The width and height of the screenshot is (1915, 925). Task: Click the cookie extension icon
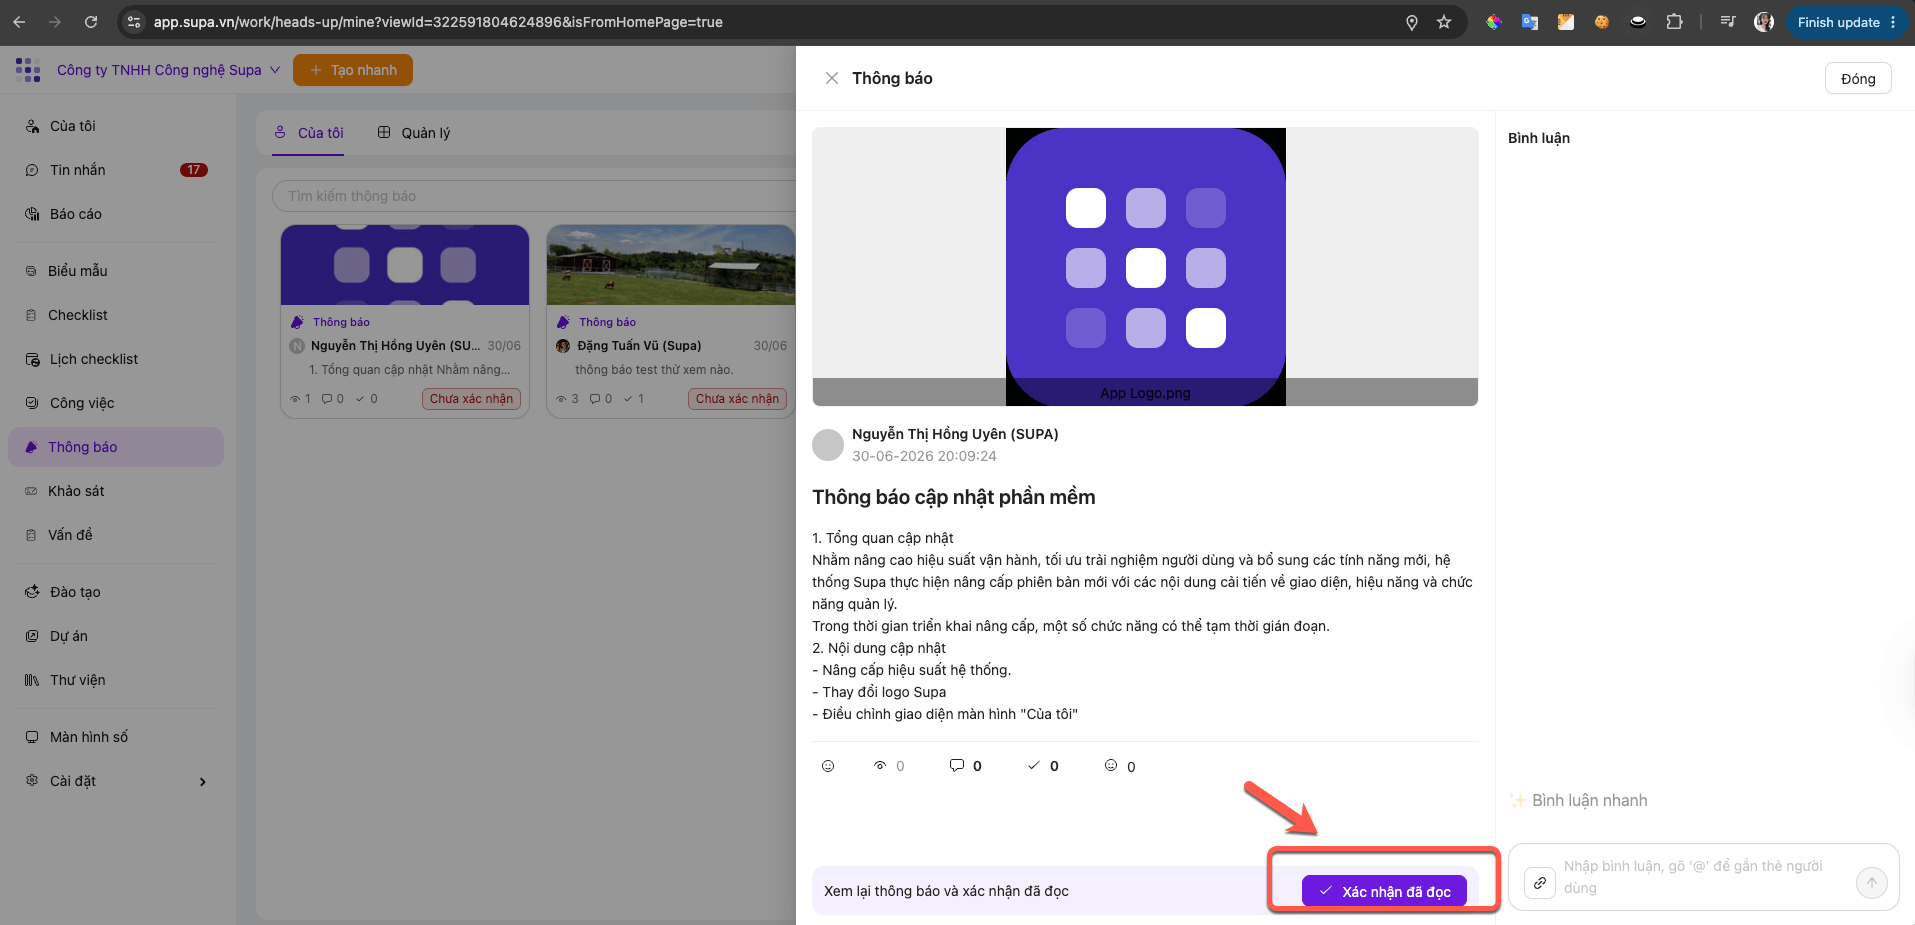[x=1602, y=22]
